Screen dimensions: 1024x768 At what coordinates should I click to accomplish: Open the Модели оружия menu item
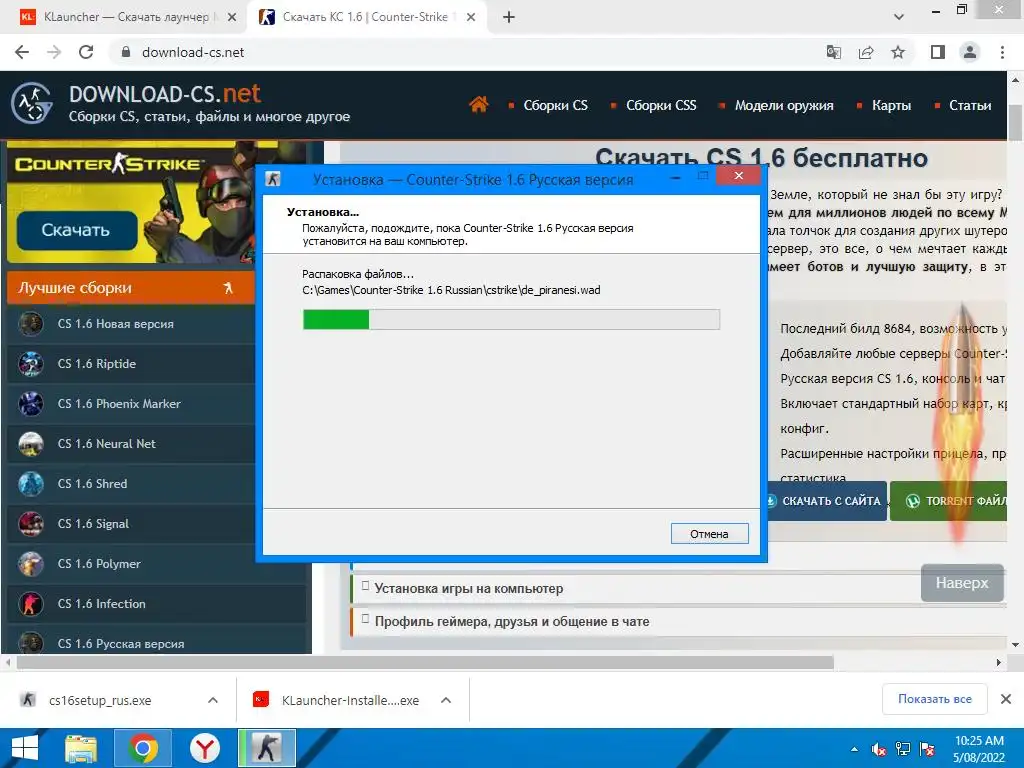tap(784, 105)
